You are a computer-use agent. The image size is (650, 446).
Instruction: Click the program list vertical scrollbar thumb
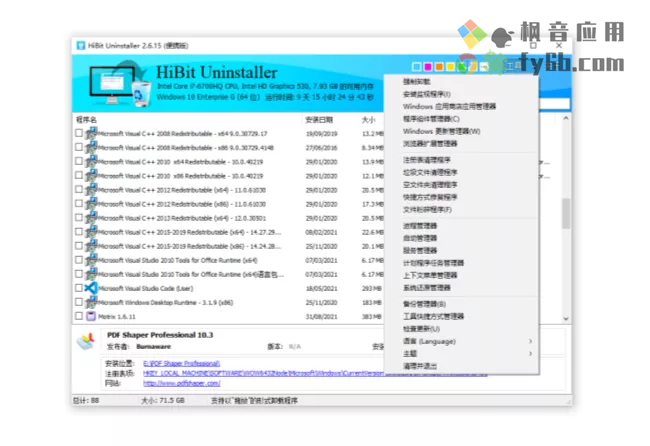pos(566,213)
